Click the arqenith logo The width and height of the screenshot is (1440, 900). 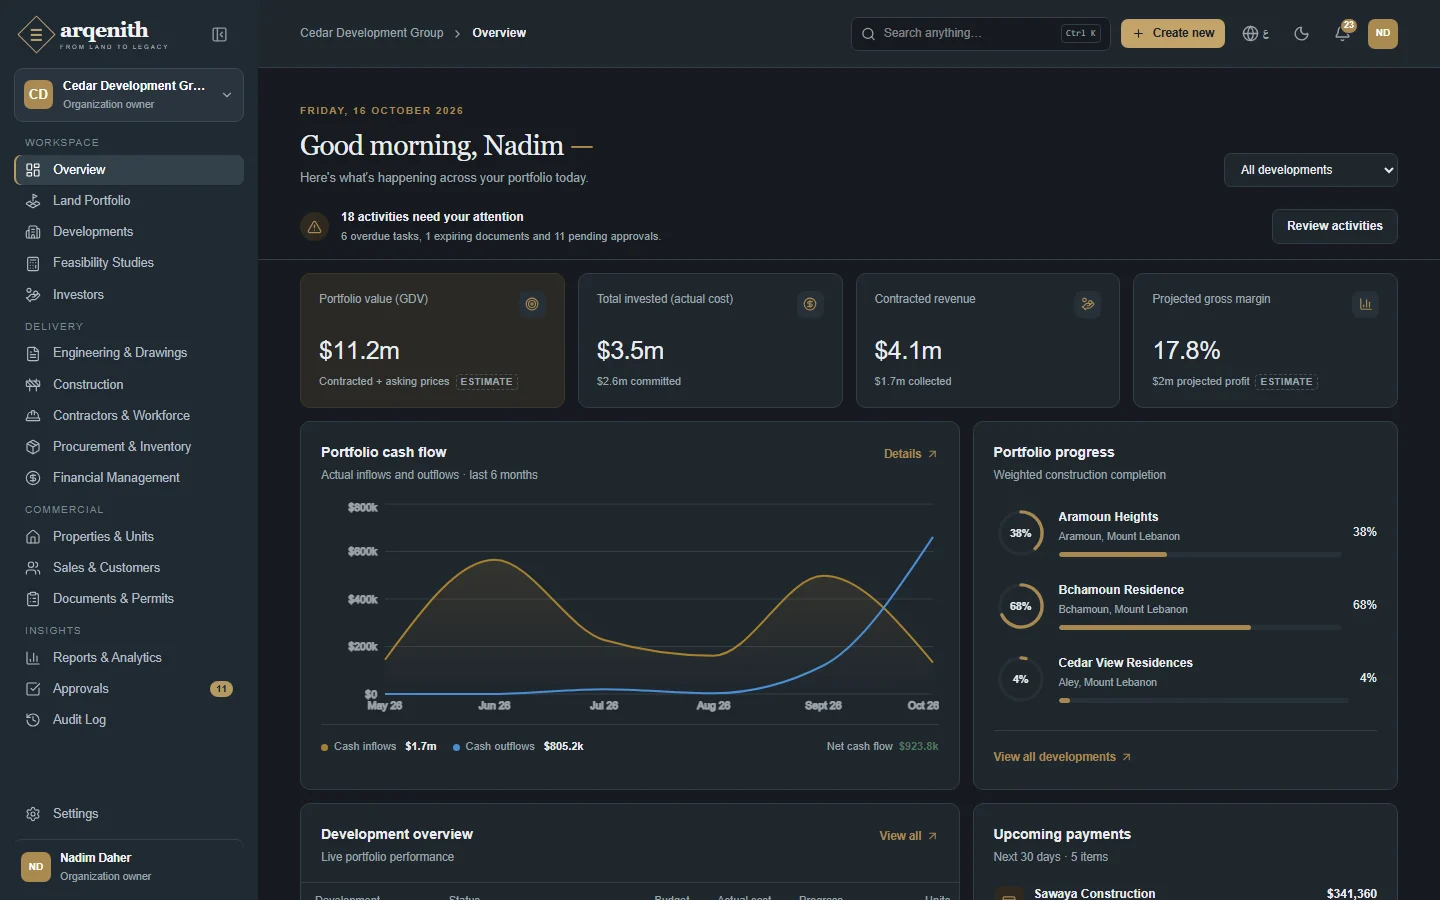(x=93, y=35)
